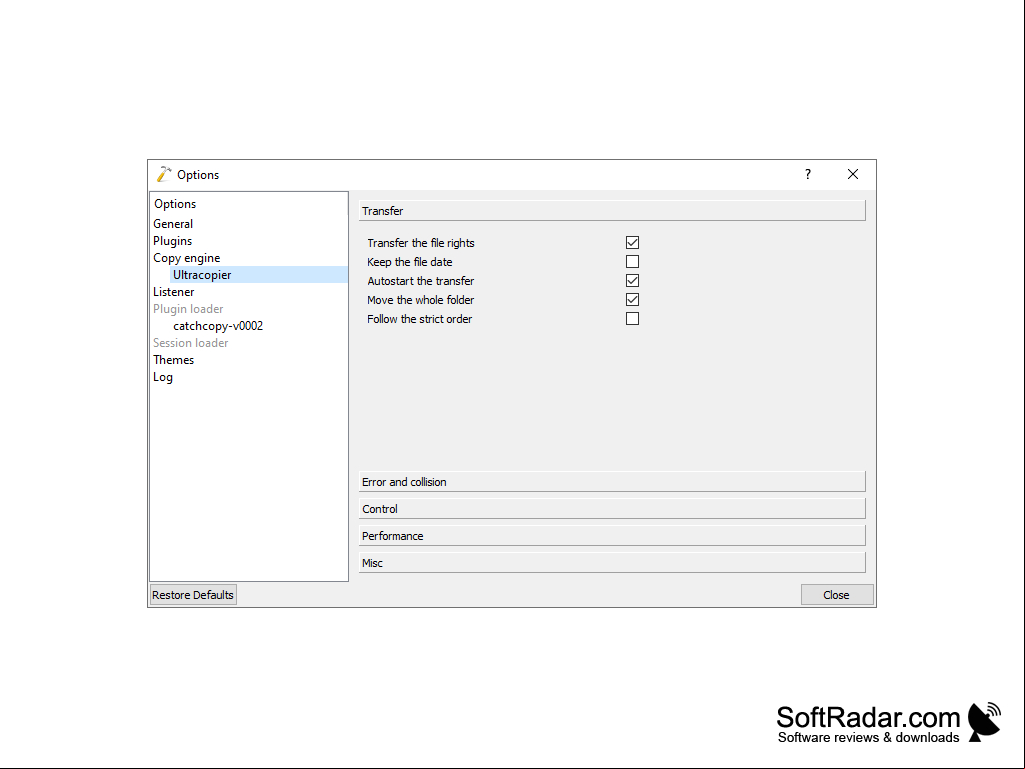The width and height of the screenshot is (1025, 769).
Task: Uncheck Transfer the file rights checkbox
Action: (x=632, y=243)
